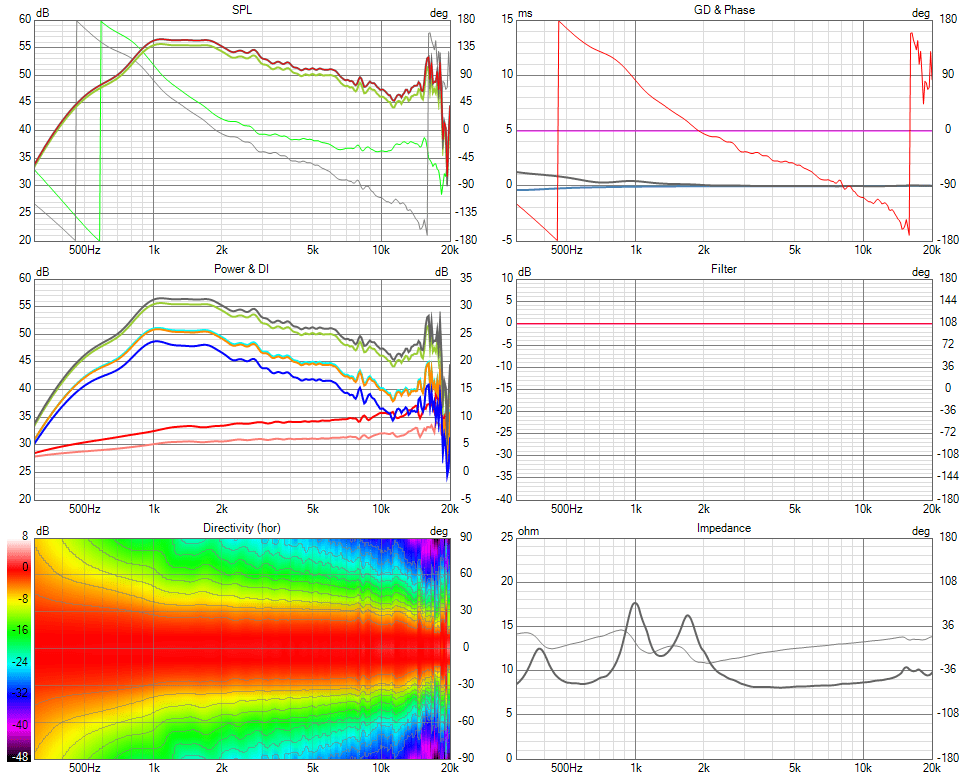This screenshot has width=966, height=779.
Task: Click the '8' value atop the color scale
Action: click(25, 536)
